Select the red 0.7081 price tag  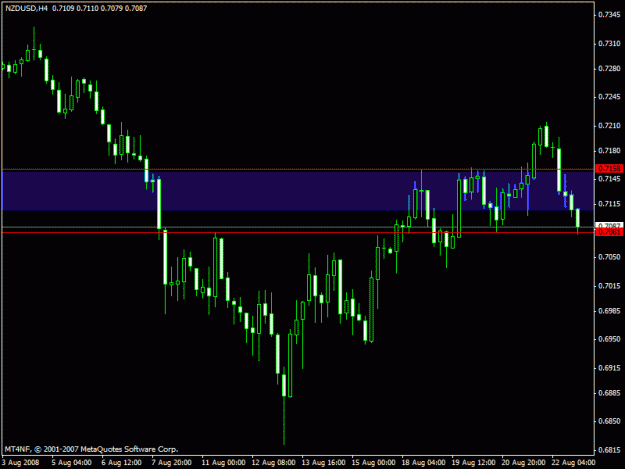609,232
